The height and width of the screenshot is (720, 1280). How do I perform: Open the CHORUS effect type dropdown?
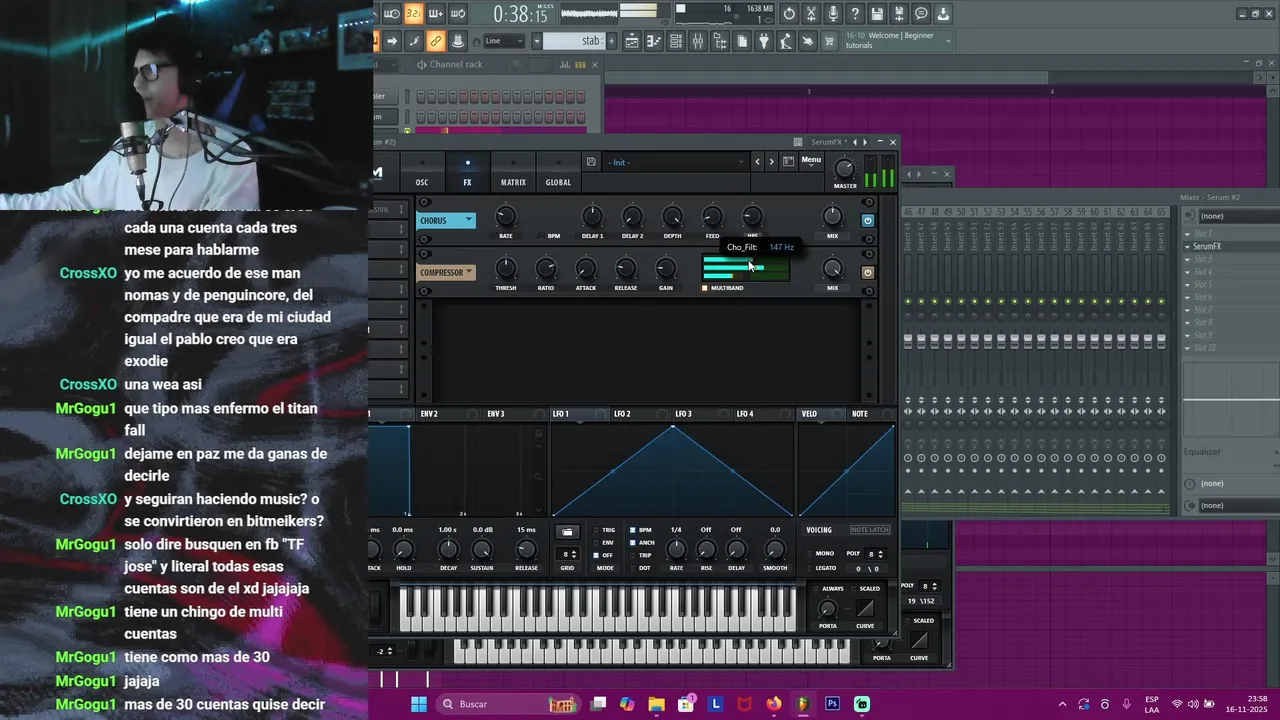[446, 220]
